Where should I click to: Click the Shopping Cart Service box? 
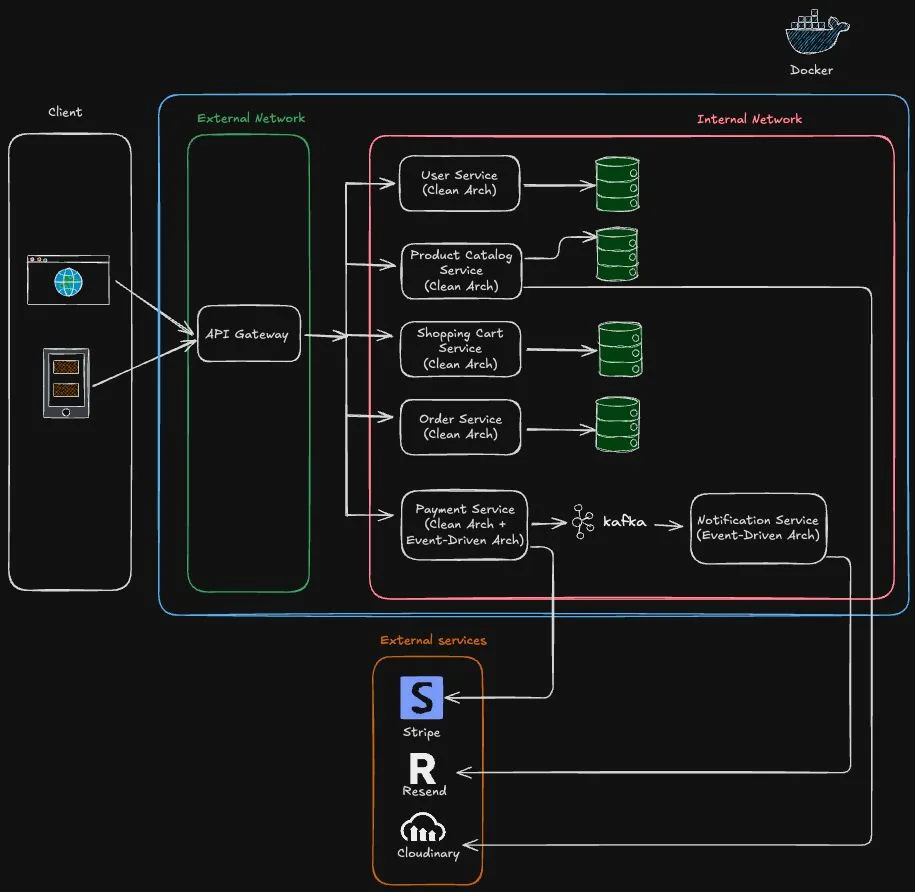pos(460,349)
